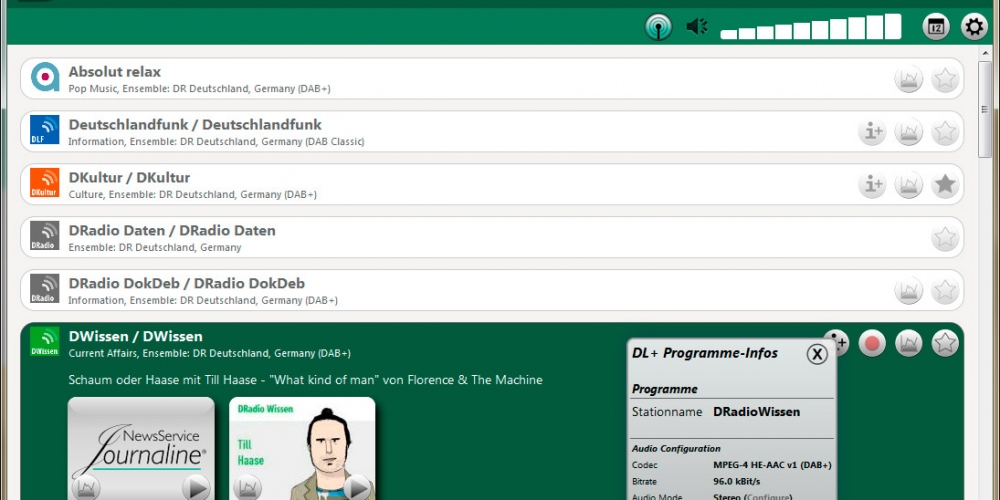1000x500 pixels.
Task: Click the grey DRadio DokDeb logo
Action: [45, 288]
